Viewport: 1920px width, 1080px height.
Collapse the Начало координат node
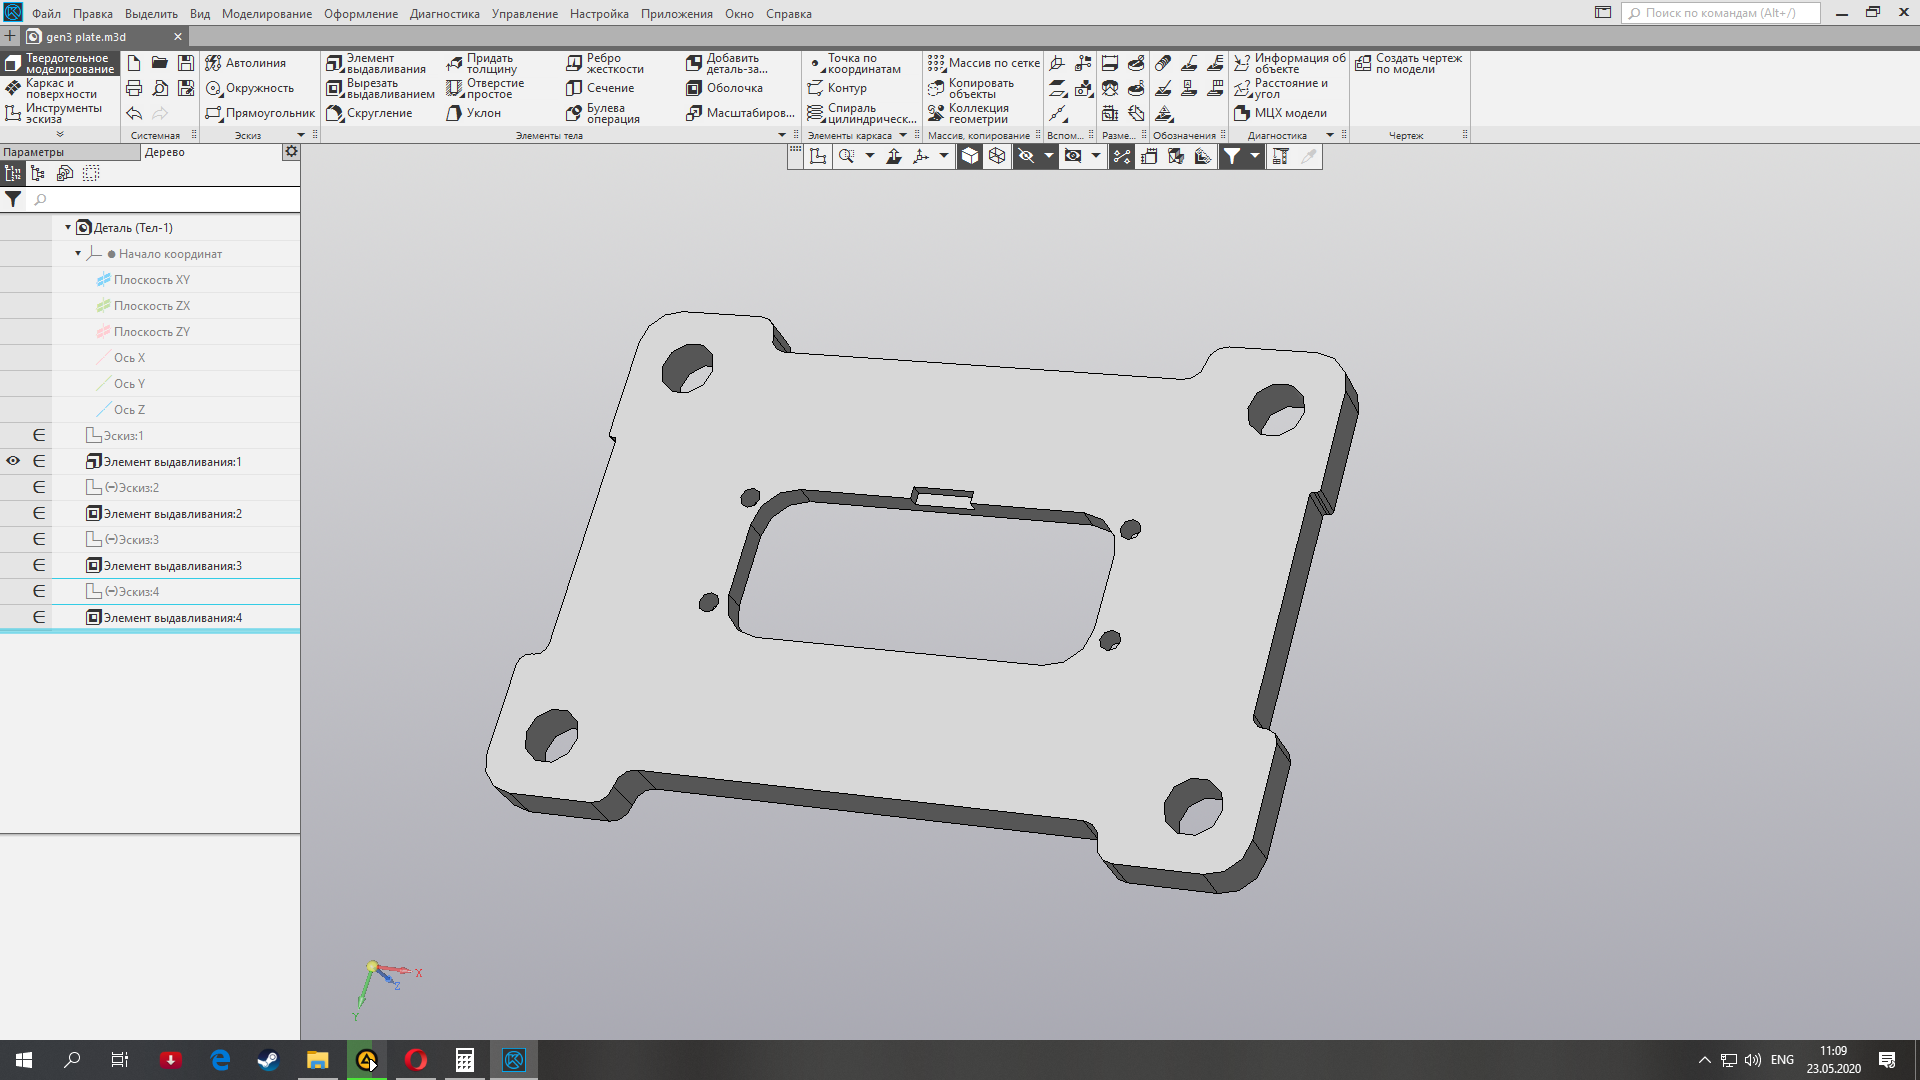pyautogui.click(x=78, y=254)
